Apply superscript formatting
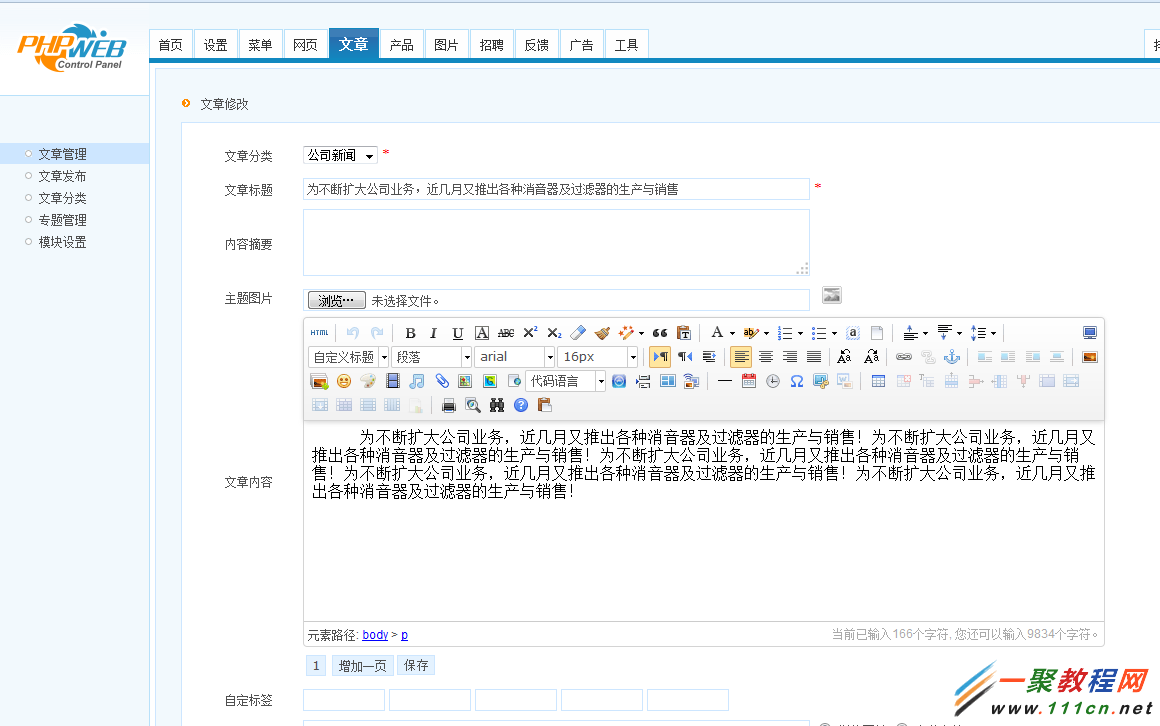 (530, 333)
